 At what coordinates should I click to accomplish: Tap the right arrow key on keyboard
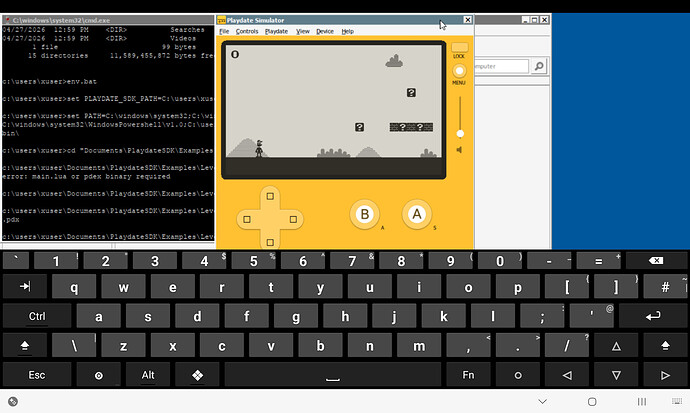(665, 375)
